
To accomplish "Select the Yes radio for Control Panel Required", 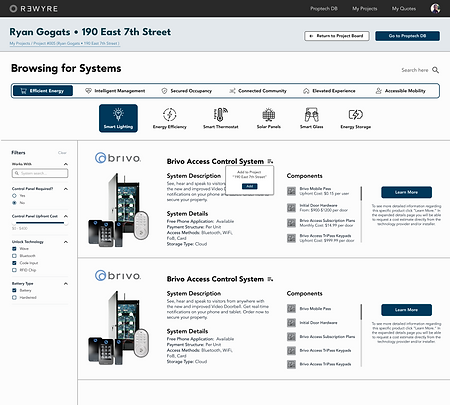I will point(14,196).
